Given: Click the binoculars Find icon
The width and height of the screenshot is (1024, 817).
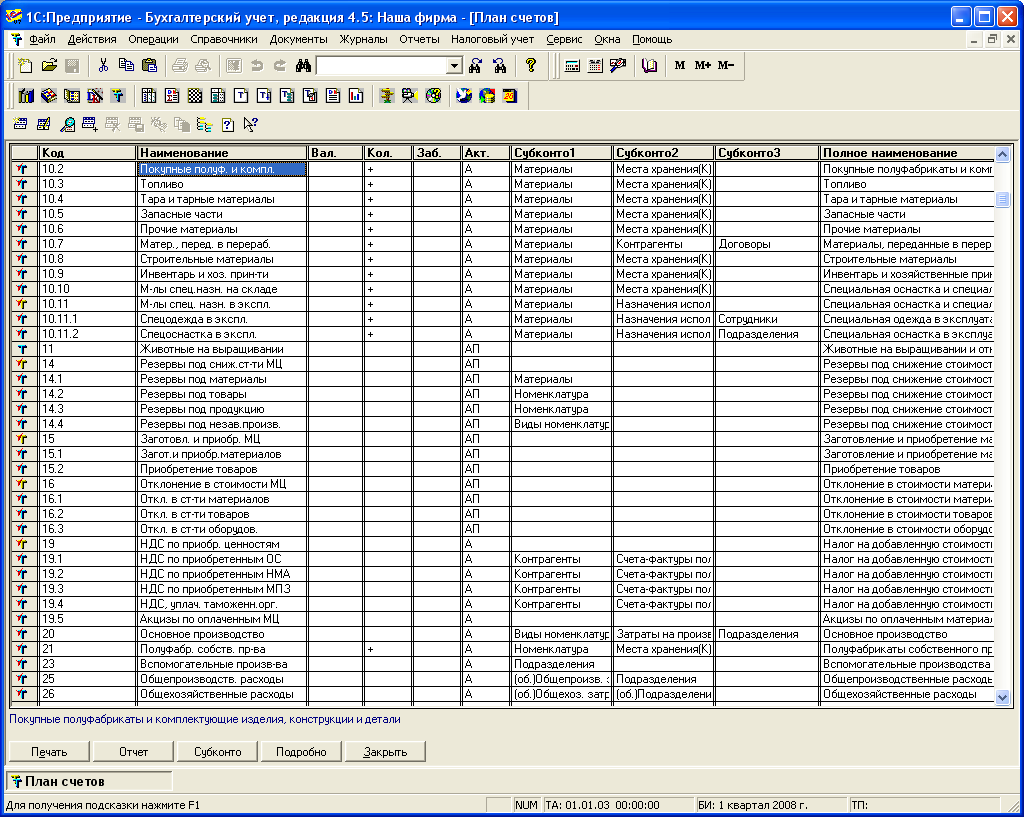Looking at the screenshot, I should click(303, 65).
